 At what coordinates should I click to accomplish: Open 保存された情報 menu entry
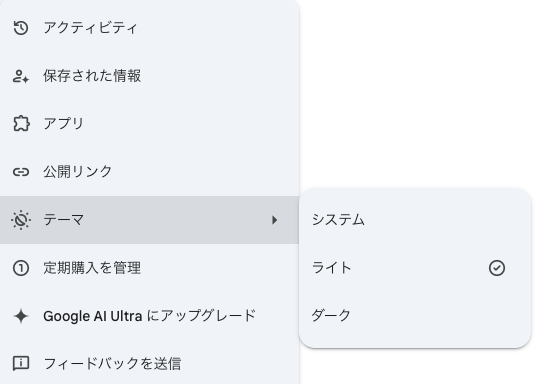coord(150,76)
